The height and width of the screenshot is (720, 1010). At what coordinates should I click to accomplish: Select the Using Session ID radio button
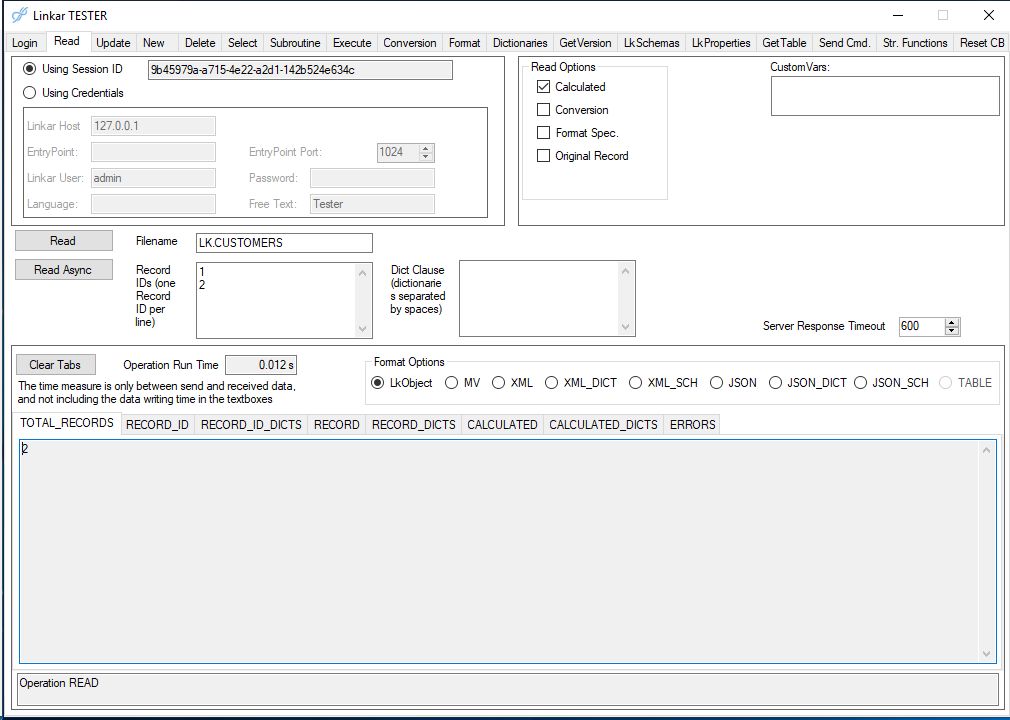[30, 69]
